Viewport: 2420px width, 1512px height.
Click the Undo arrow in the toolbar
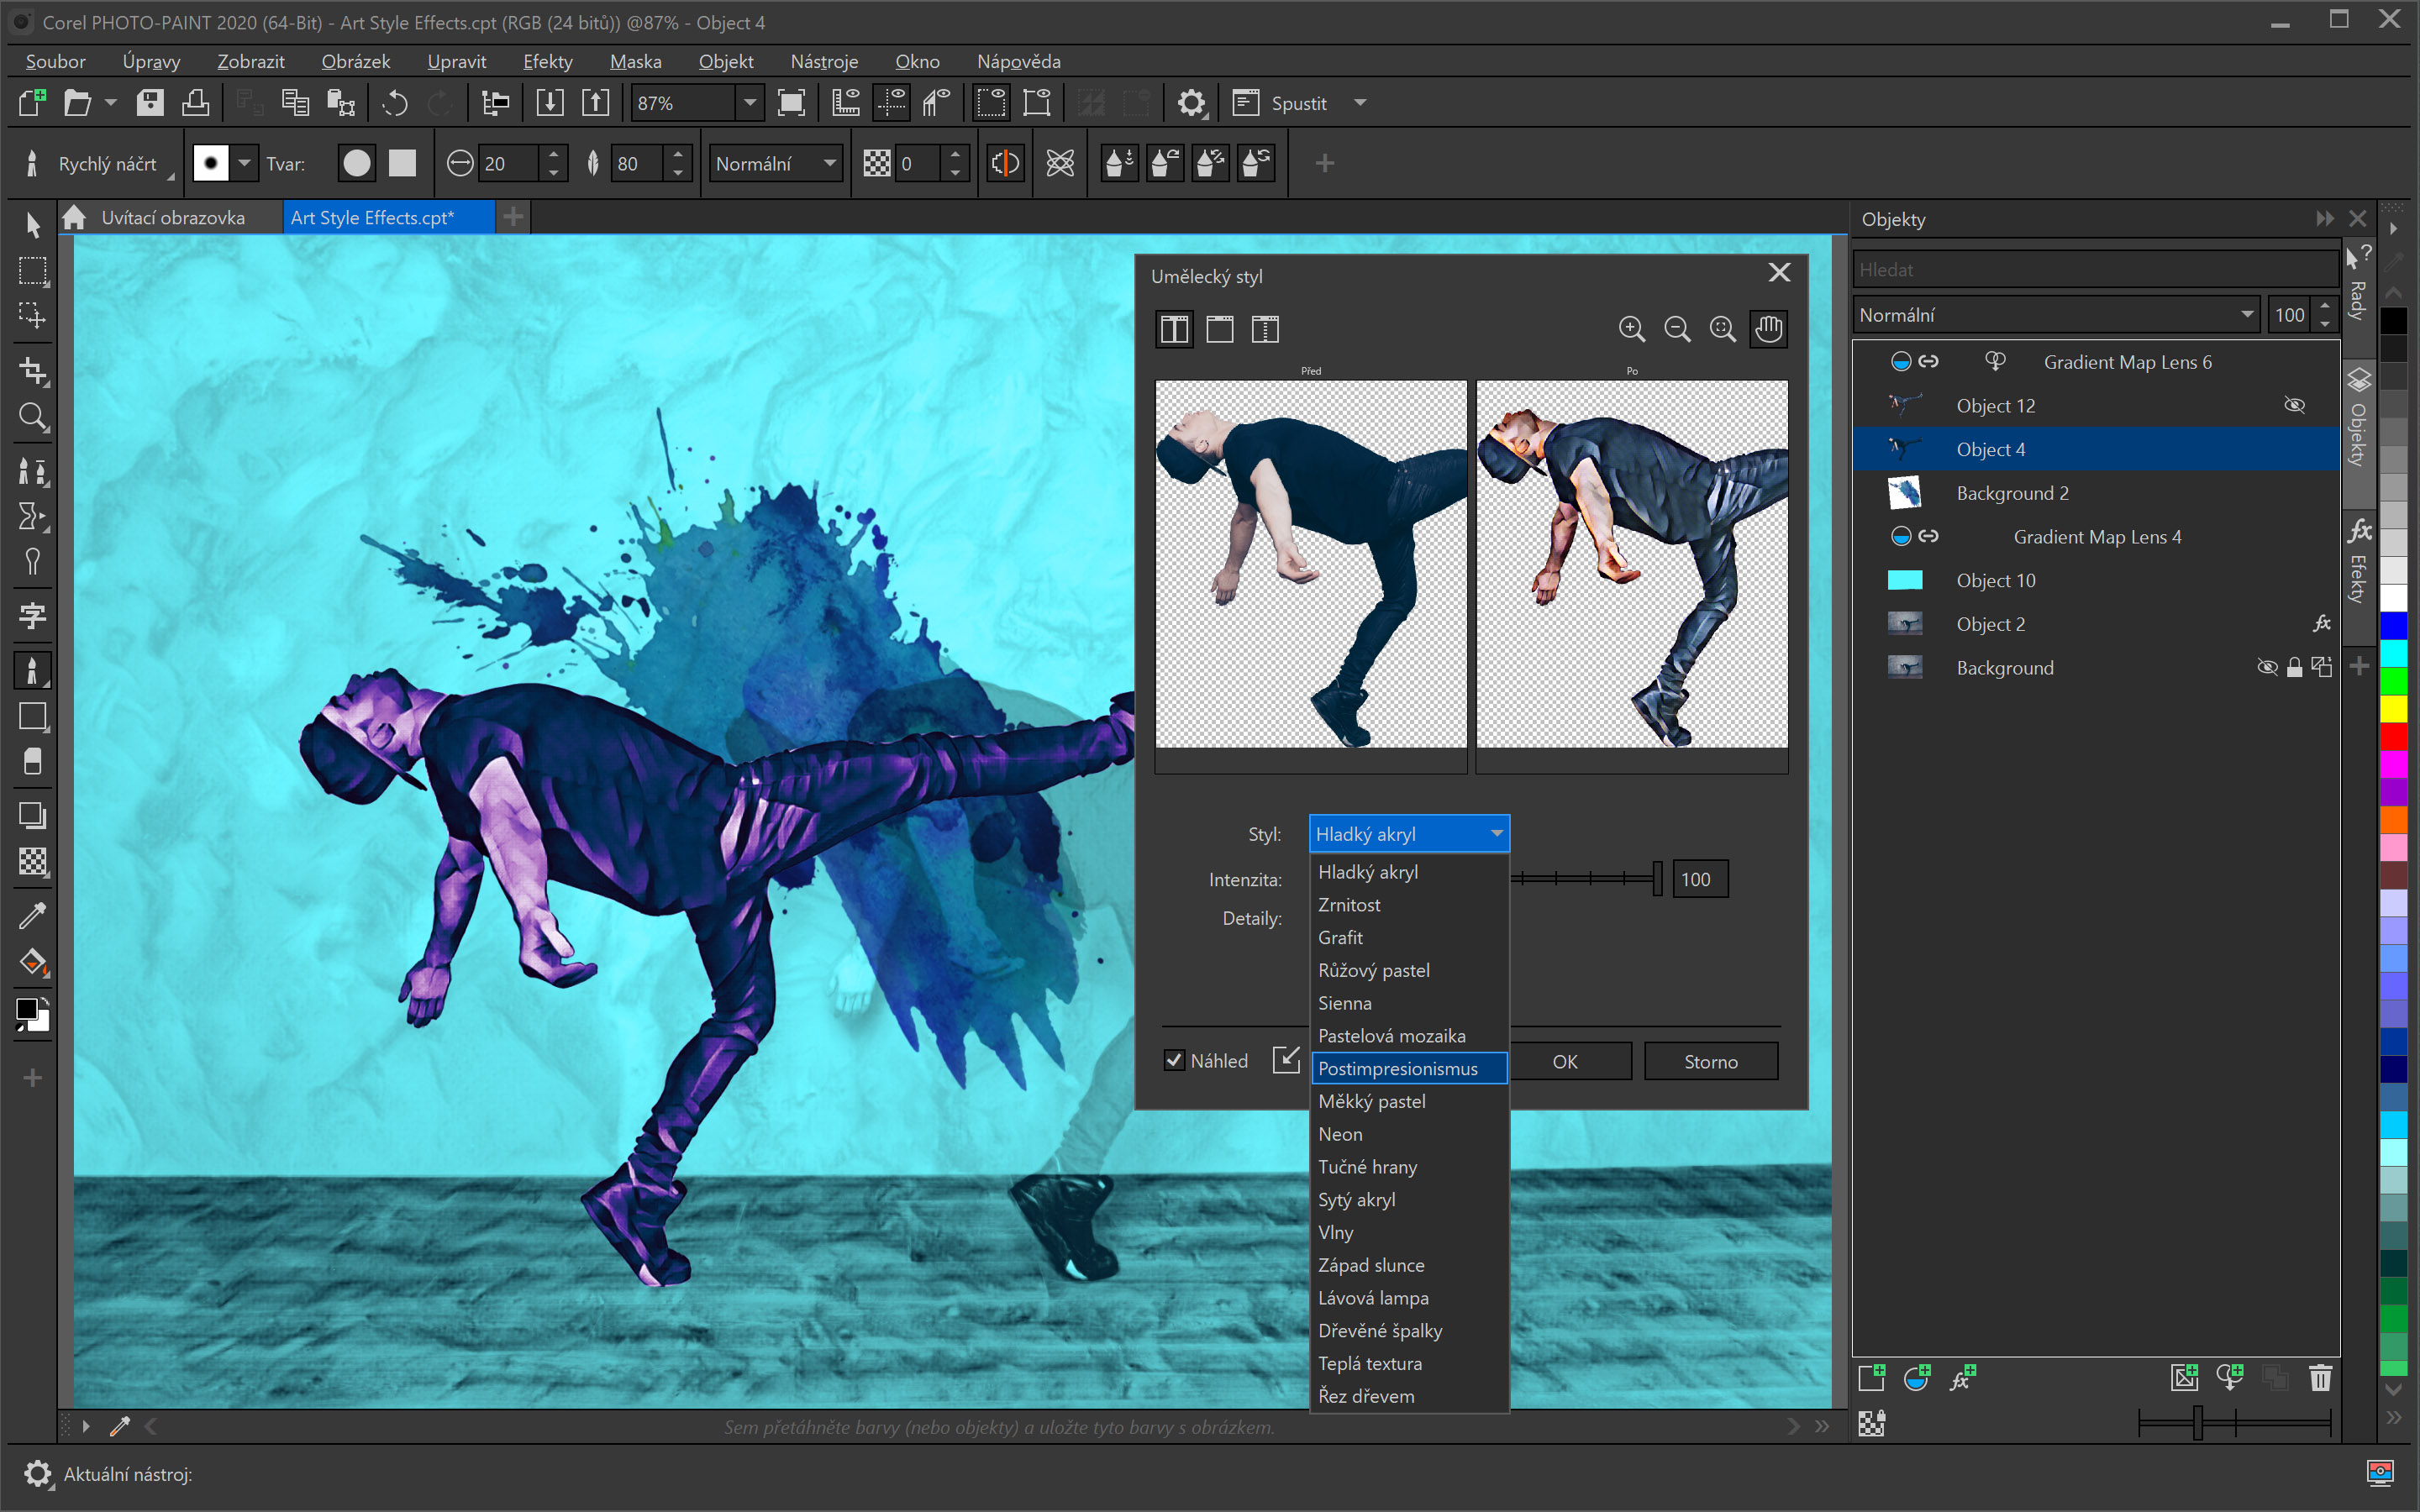395,103
